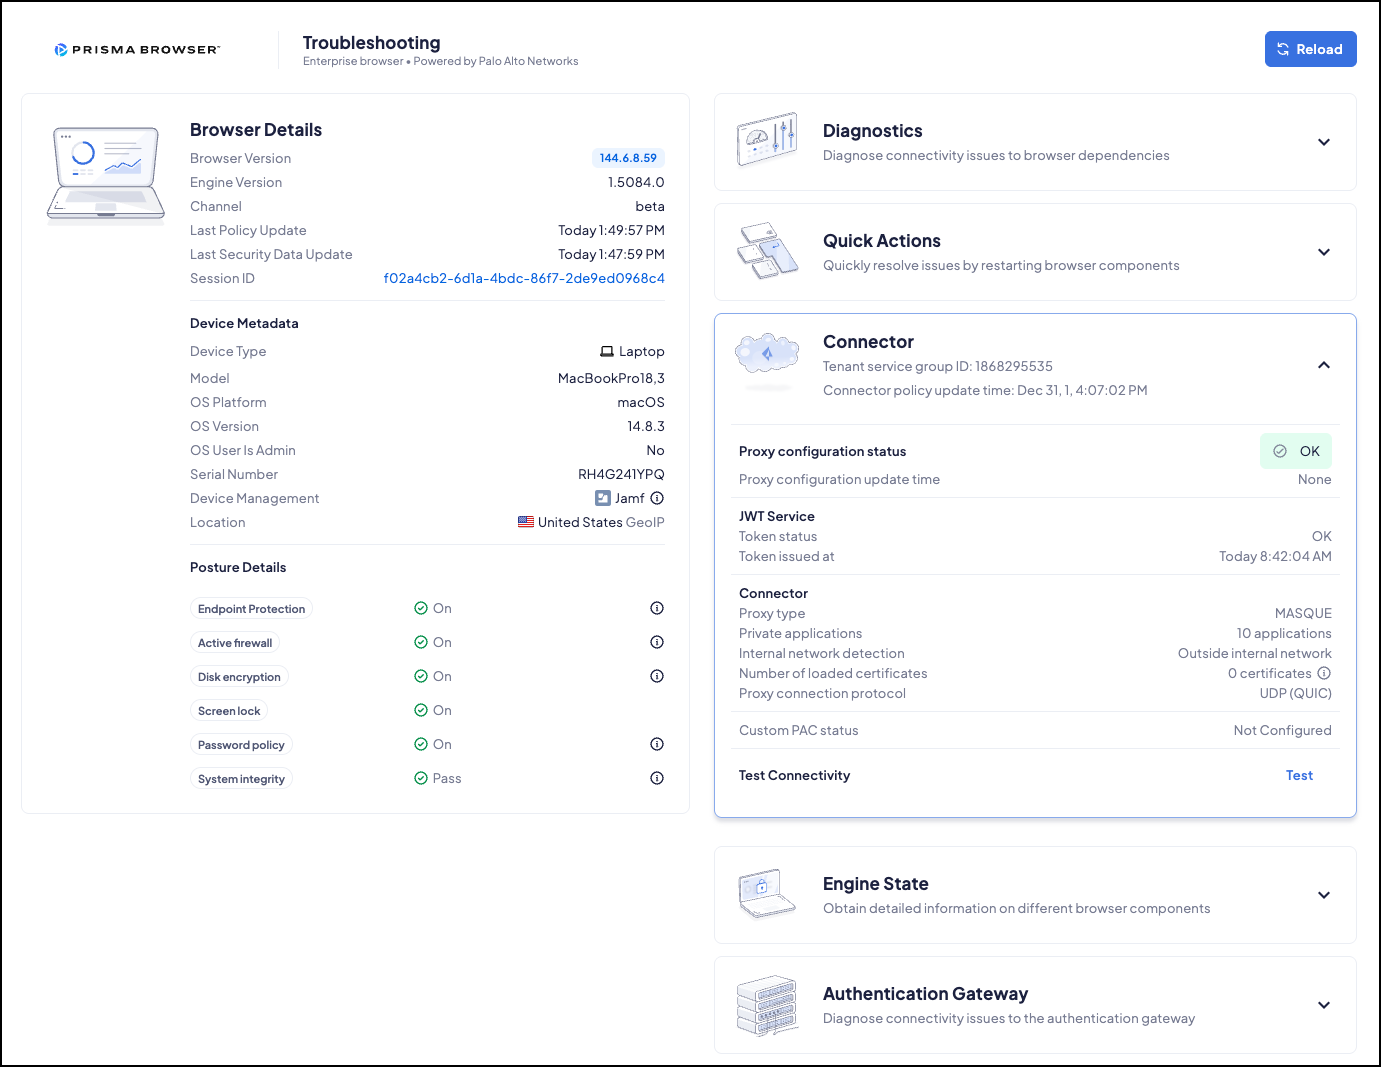Image resolution: width=1381 pixels, height=1067 pixels.
Task: Click the Session ID link
Action: 524,278
